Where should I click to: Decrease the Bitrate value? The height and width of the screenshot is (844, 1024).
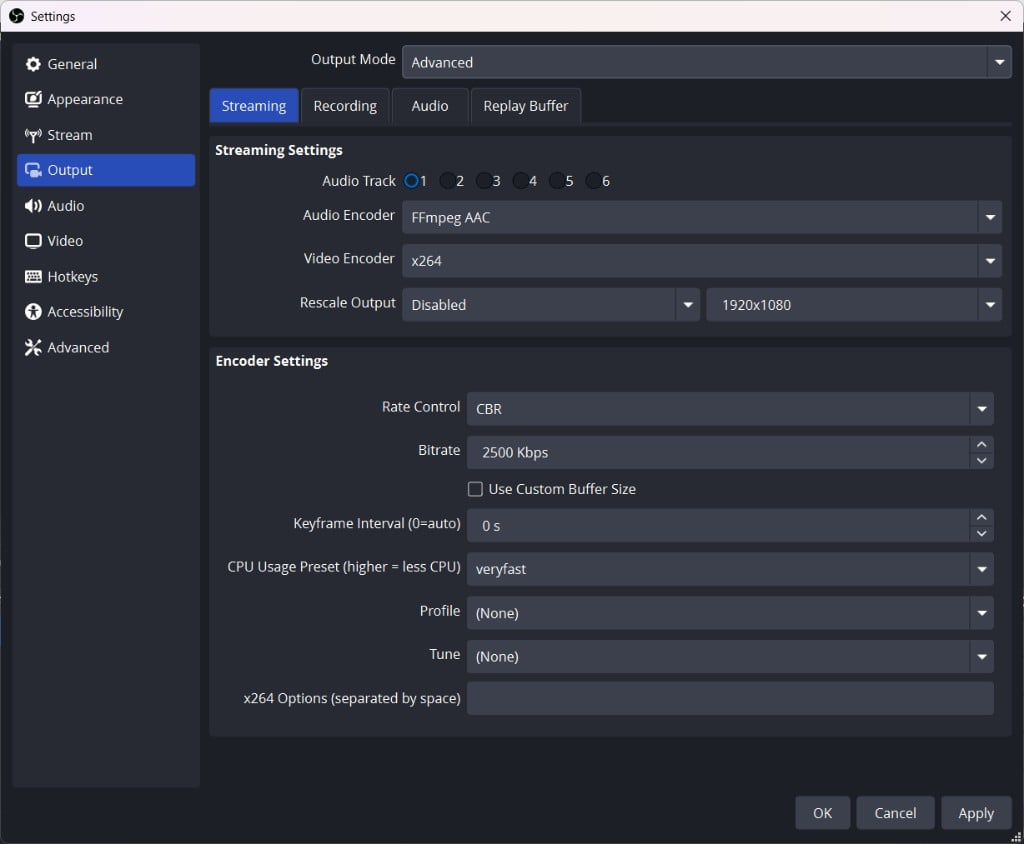click(982, 461)
